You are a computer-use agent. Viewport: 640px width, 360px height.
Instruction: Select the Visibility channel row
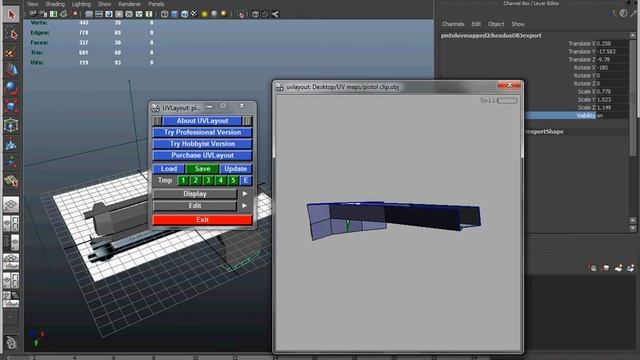pos(576,116)
